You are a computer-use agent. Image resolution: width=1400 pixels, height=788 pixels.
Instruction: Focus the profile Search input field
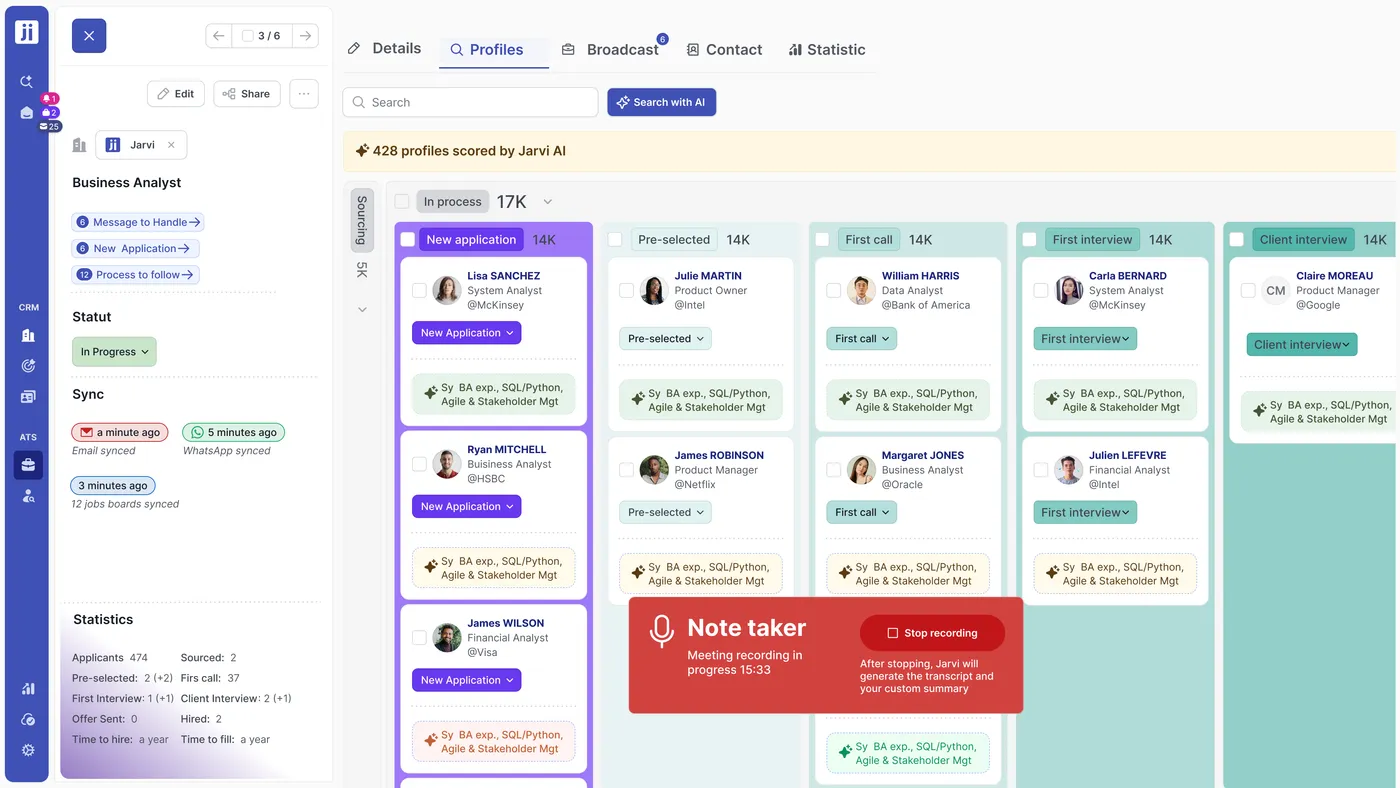click(470, 102)
